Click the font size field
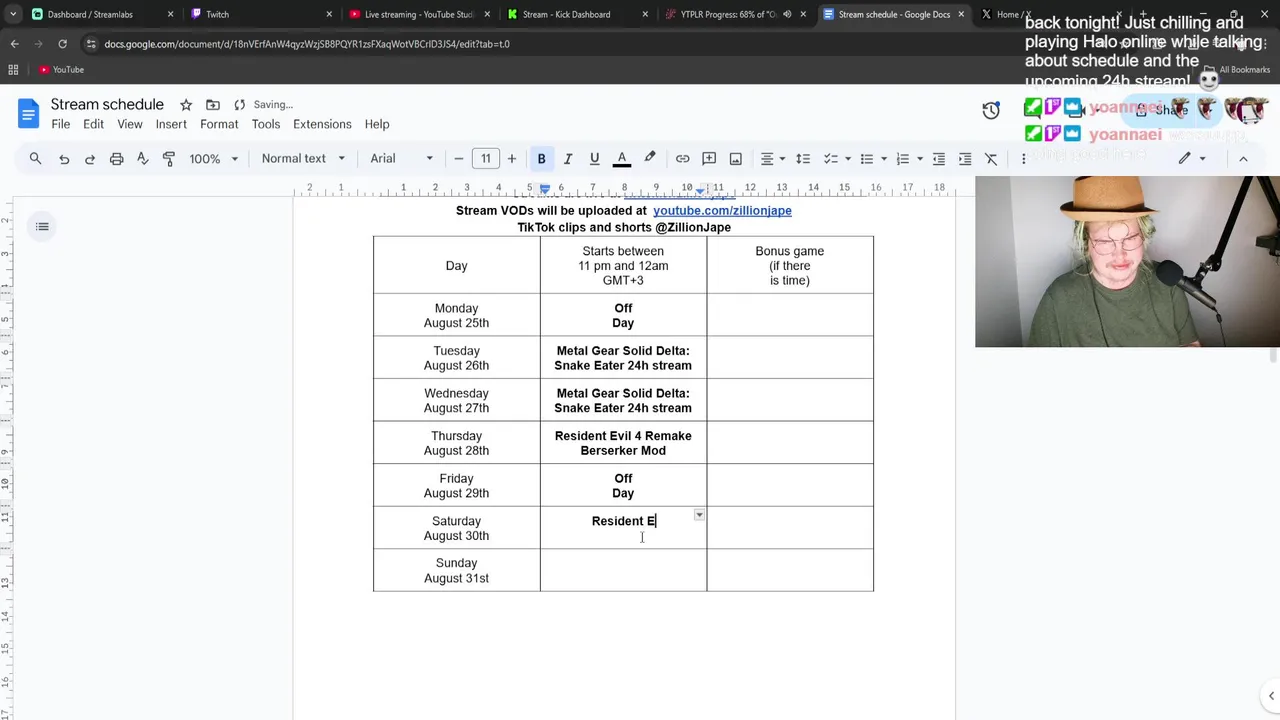 [x=485, y=158]
